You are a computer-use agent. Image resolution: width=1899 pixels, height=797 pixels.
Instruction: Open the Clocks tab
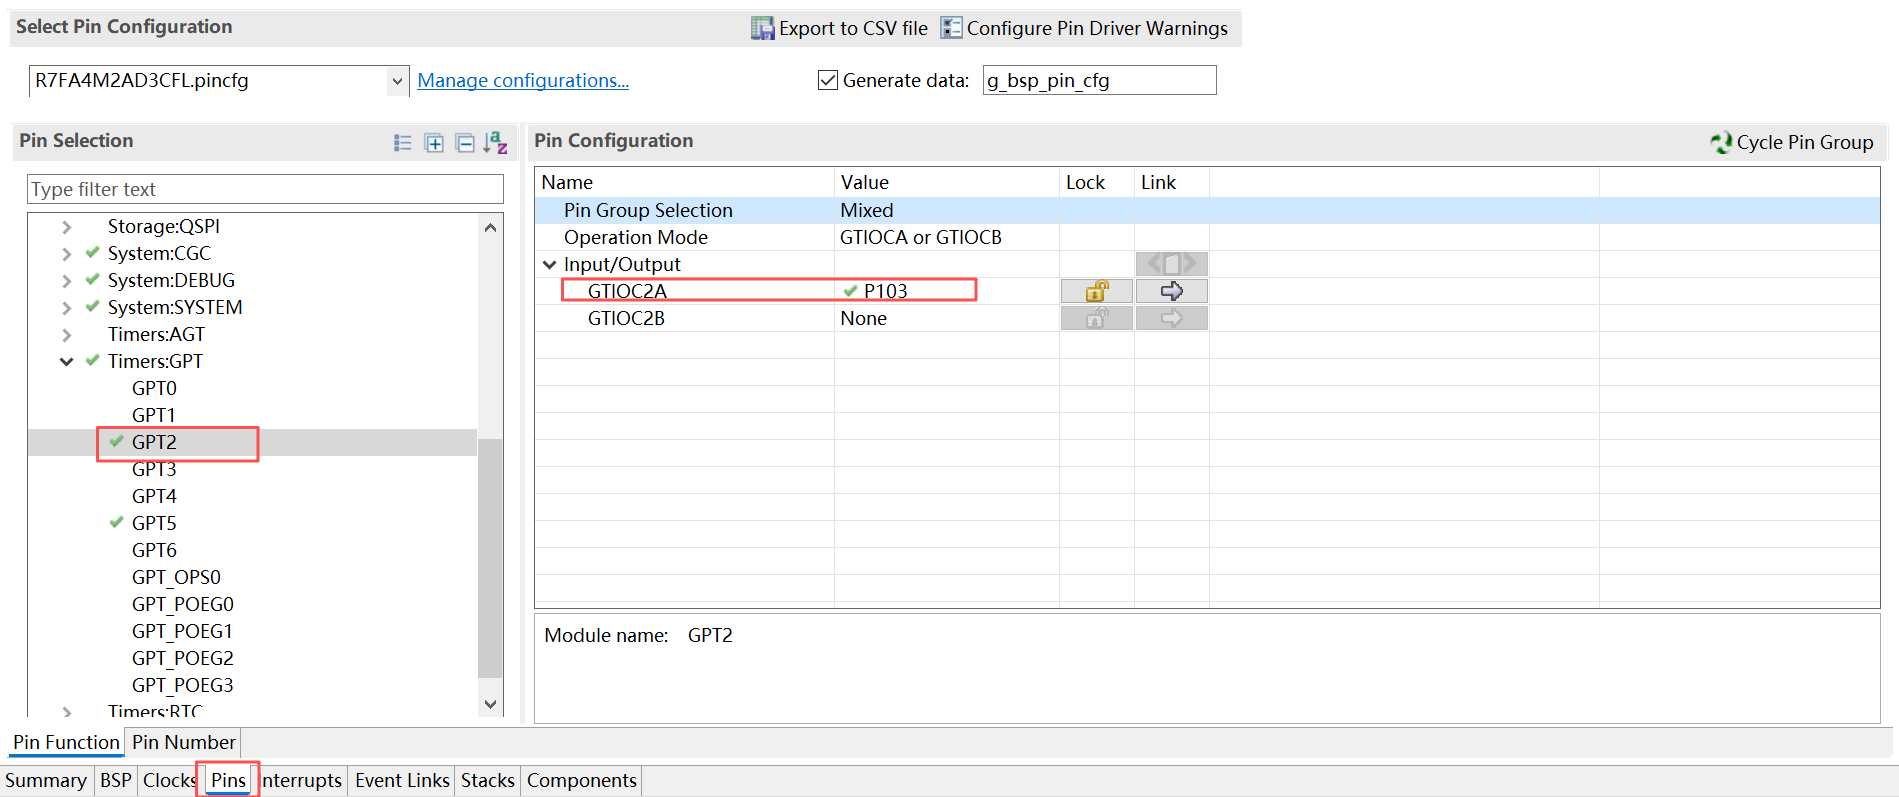point(169,780)
